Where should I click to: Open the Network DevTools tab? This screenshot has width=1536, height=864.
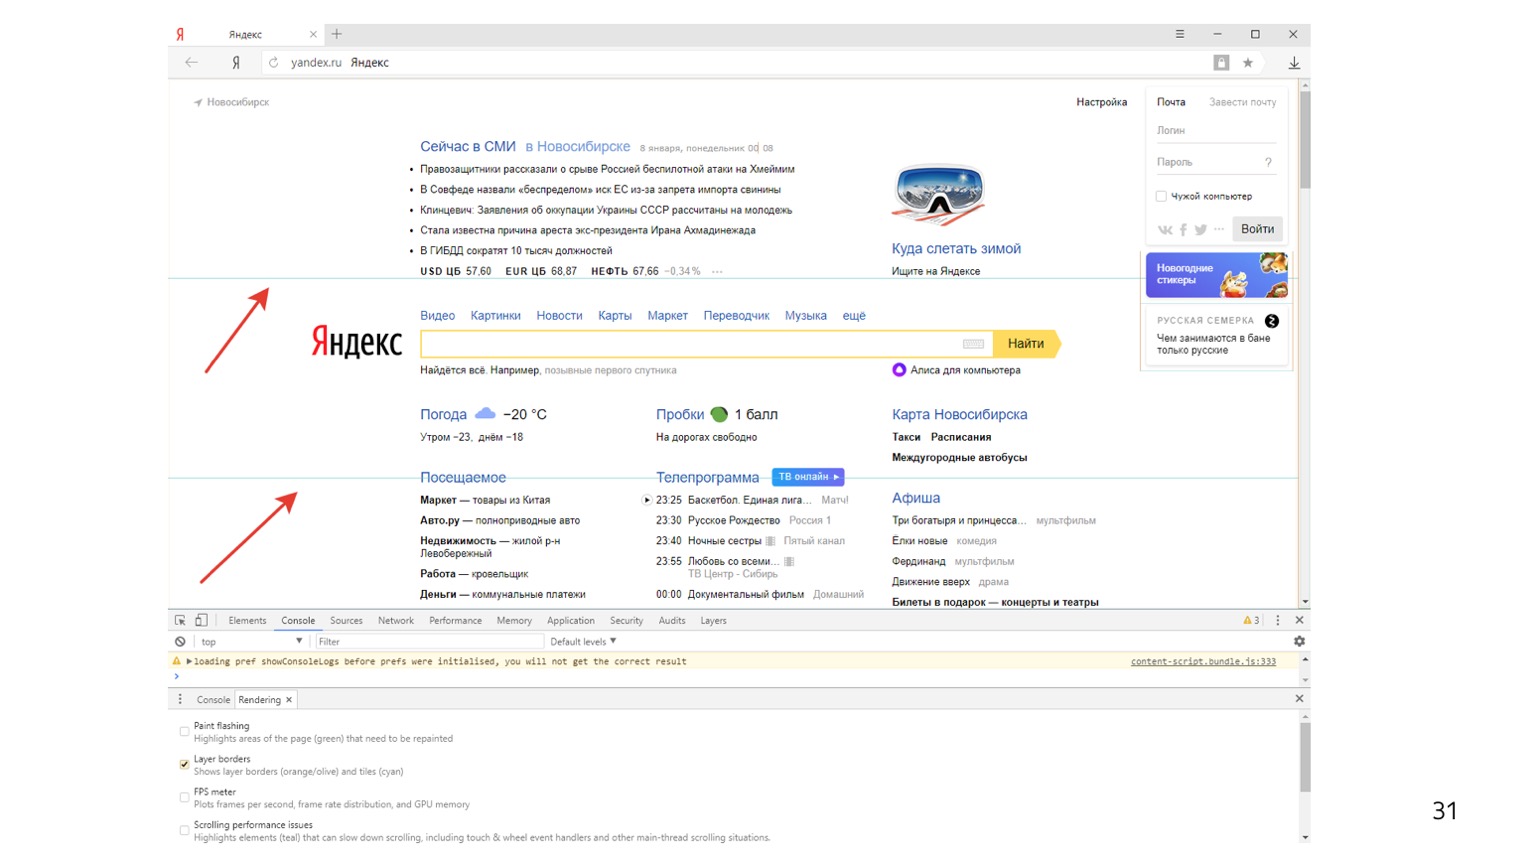coord(396,621)
